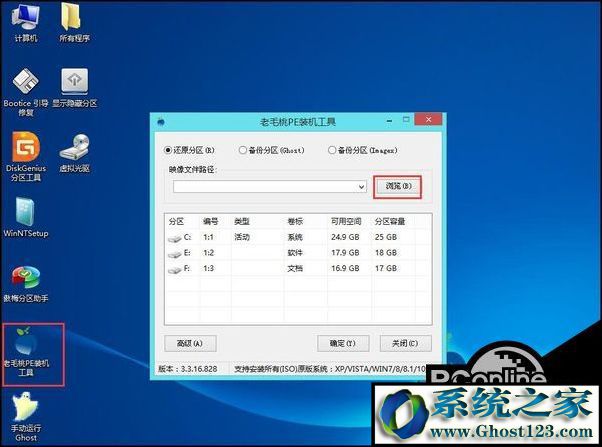Select the 备份分区 (Imagex) radio option
602x447 pixels.
pos(362,150)
